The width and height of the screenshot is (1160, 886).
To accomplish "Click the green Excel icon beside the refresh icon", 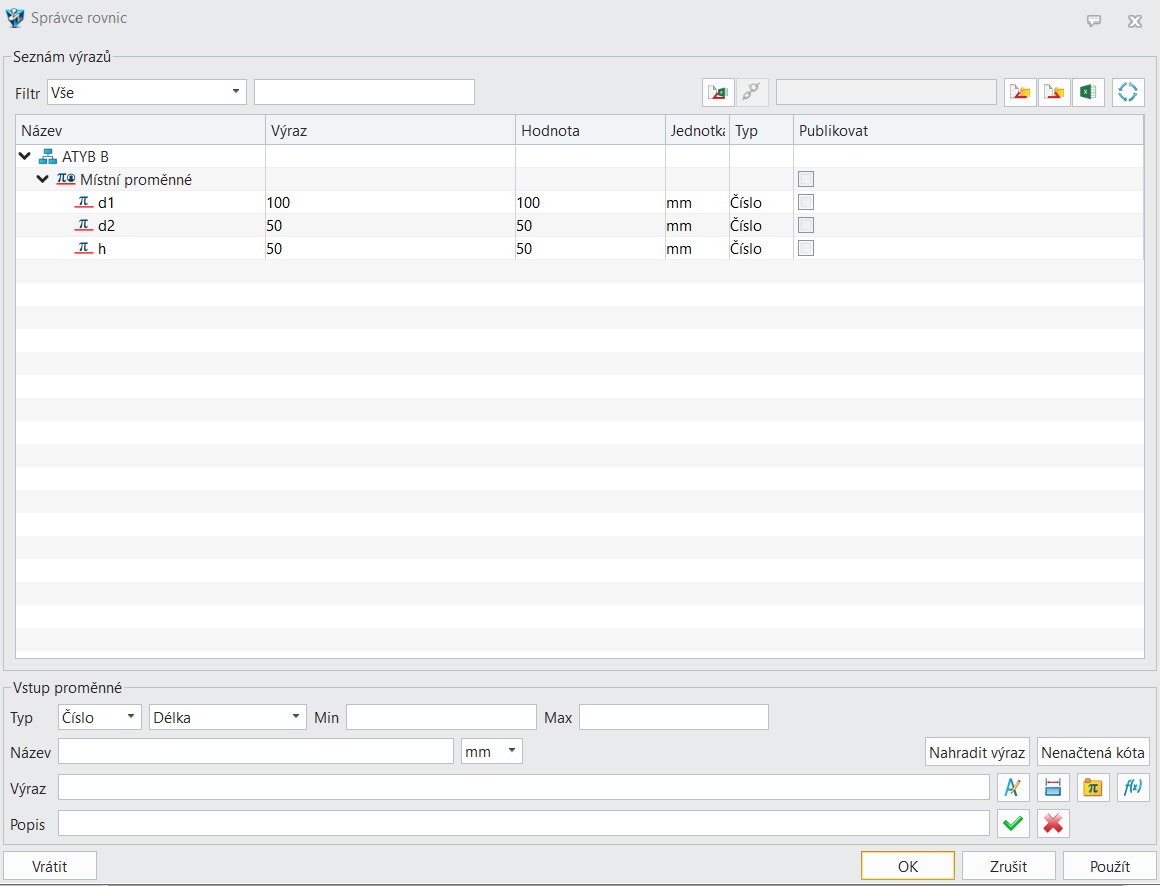I will (1088, 92).
